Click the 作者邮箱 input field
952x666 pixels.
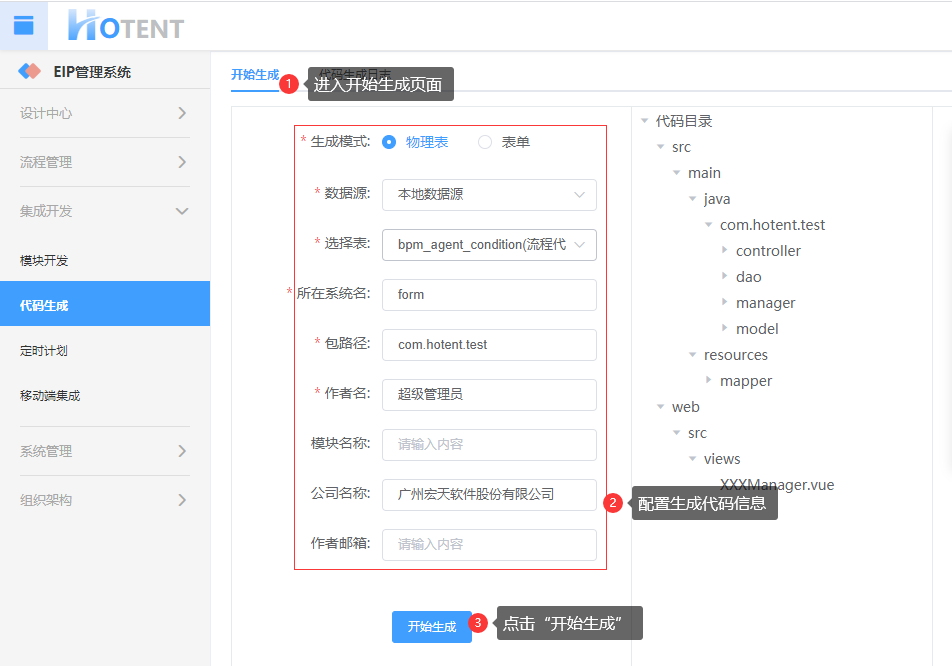click(489, 545)
